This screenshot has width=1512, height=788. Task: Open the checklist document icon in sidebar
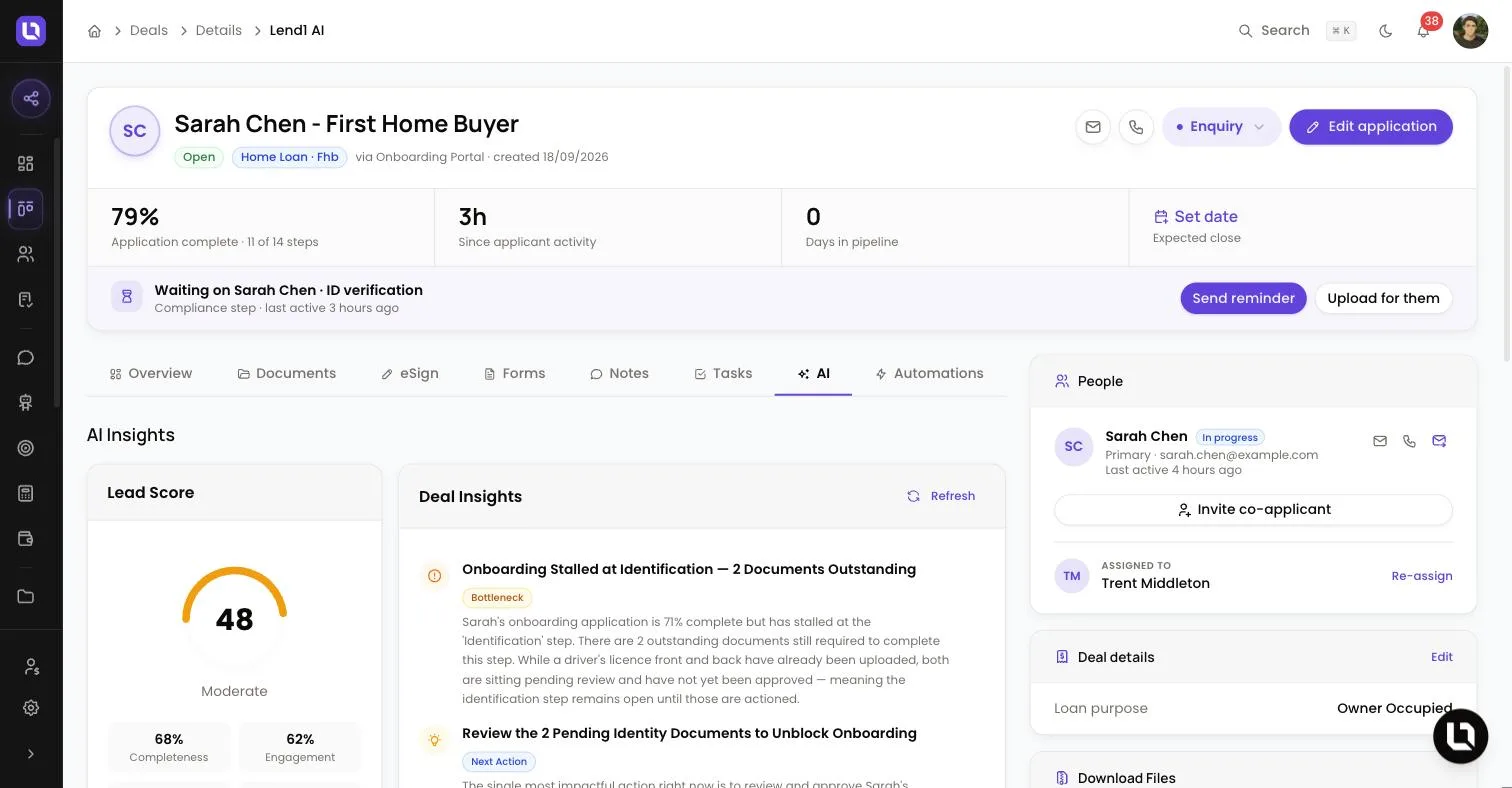[26, 299]
